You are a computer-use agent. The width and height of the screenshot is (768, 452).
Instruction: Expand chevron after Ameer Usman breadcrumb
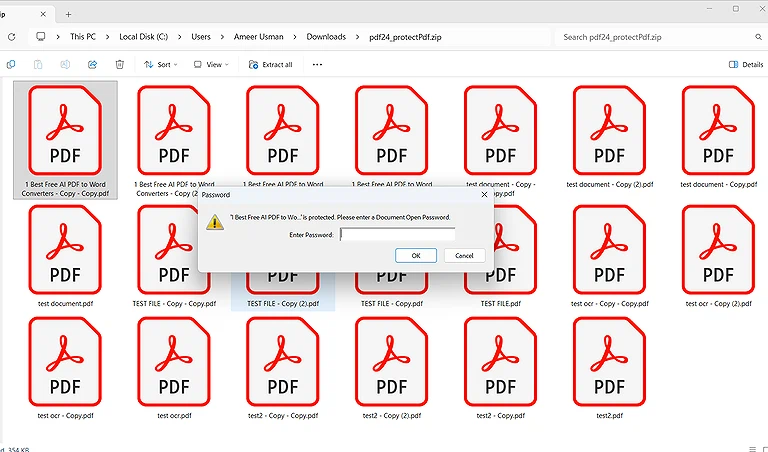point(295,37)
